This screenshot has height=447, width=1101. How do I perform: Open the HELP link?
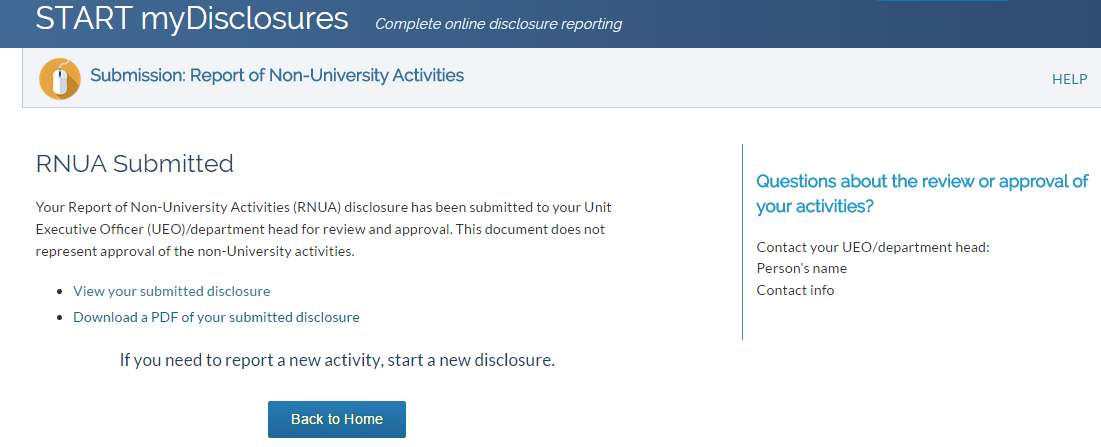coord(1069,79)
